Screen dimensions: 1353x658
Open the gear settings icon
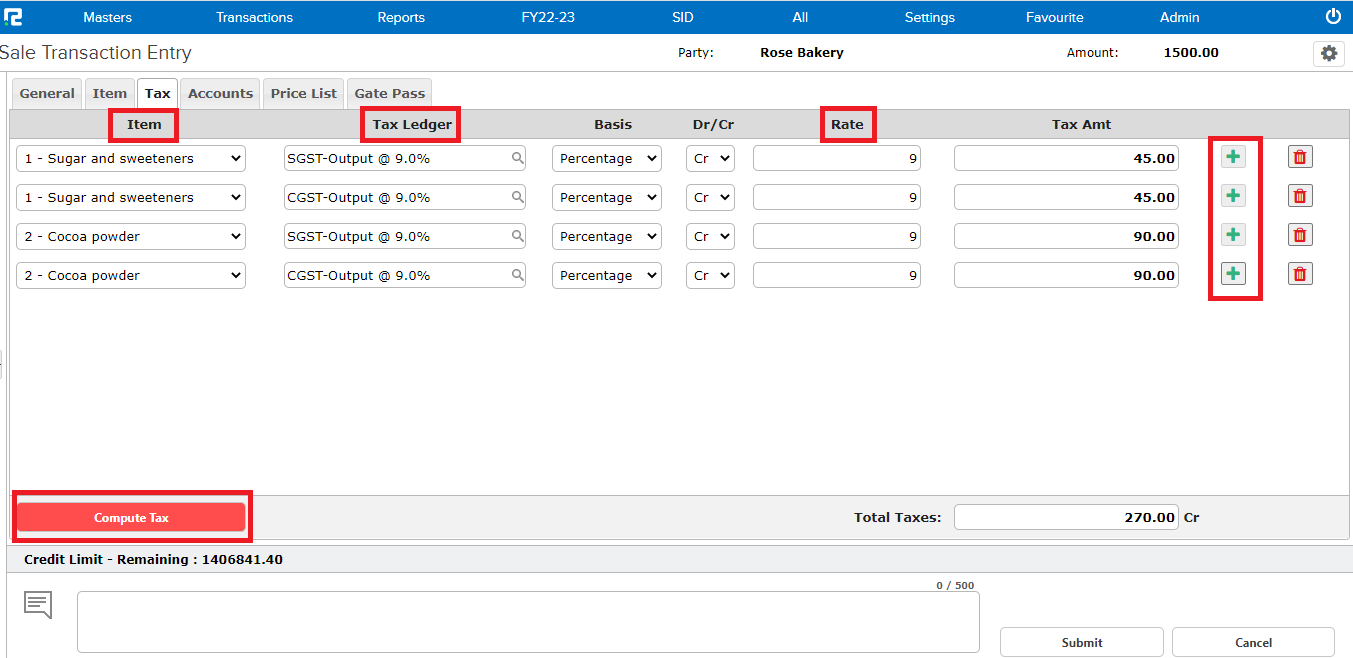tap(1328, 54)
